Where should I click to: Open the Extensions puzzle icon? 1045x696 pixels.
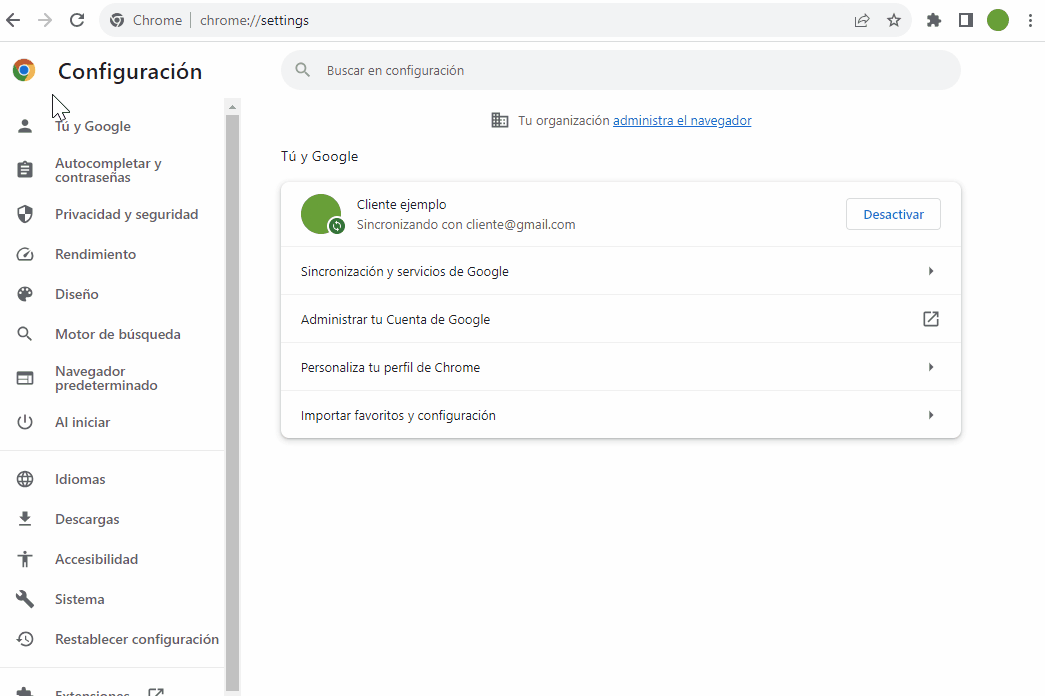click(x=934, y=21)
